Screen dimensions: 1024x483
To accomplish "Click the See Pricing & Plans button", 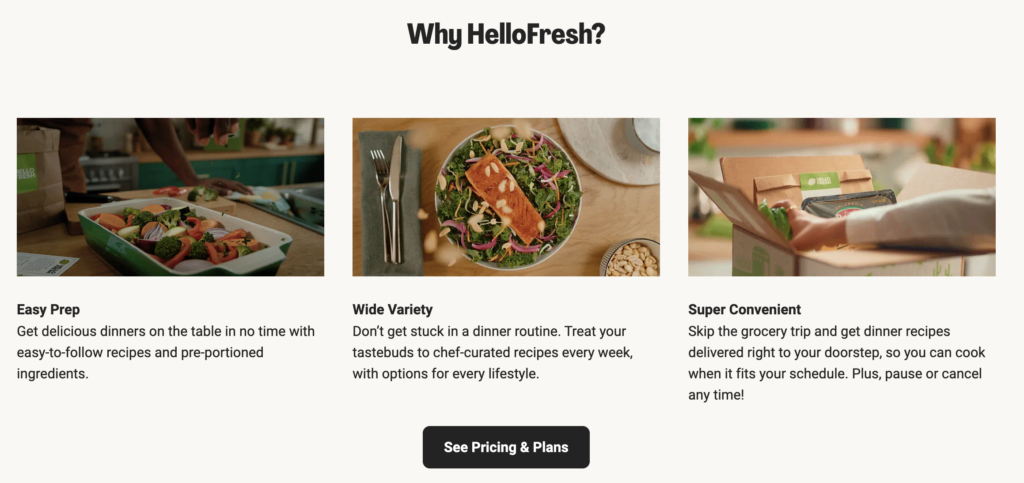I will tap(506, 447).
